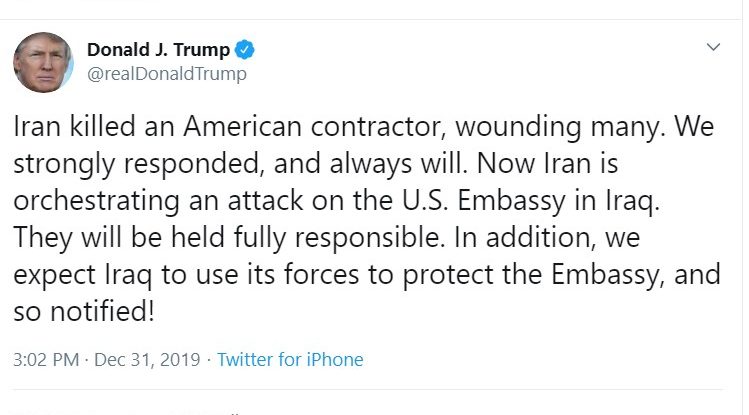Click Donald J. Trump's profile avatar
The width and height of the screenshot is (749, 415).
pyautogui.click(x=43, y=62)
